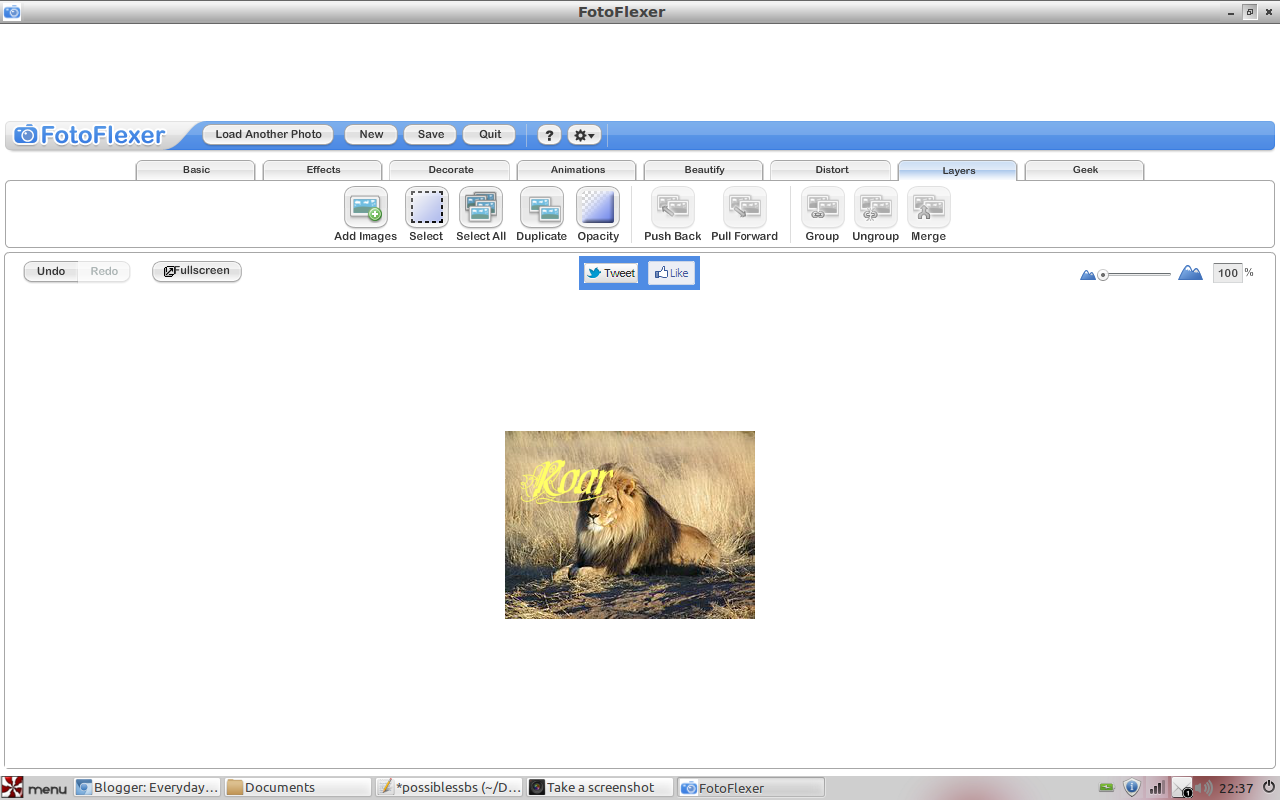
Task: Open Take a screenshot taskbar window
Action: coord(600,788)
